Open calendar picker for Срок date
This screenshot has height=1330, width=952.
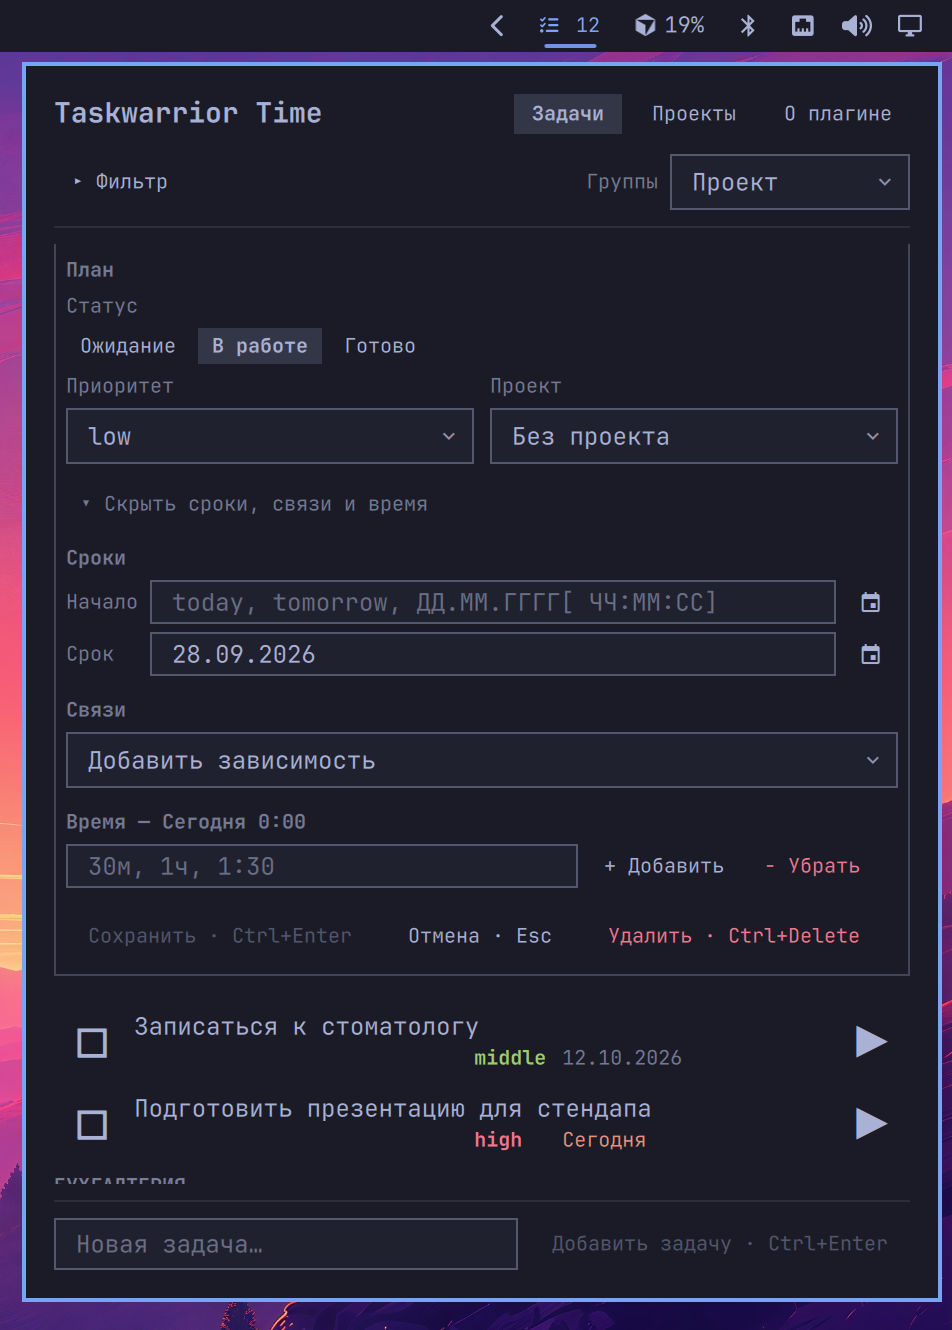pos(871,654)
